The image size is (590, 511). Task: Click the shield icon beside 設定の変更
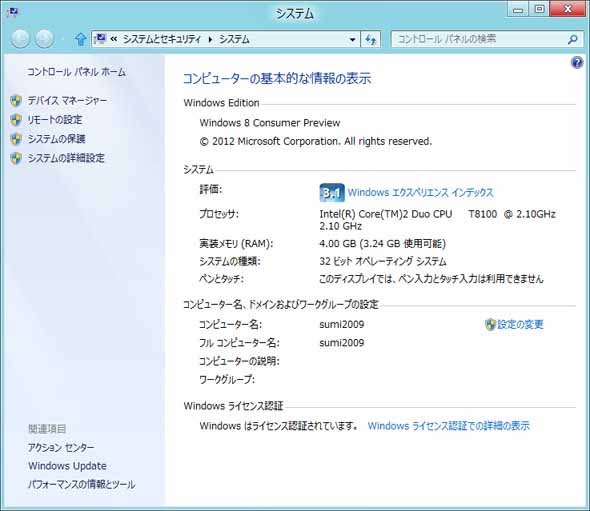tap(490, 324)
